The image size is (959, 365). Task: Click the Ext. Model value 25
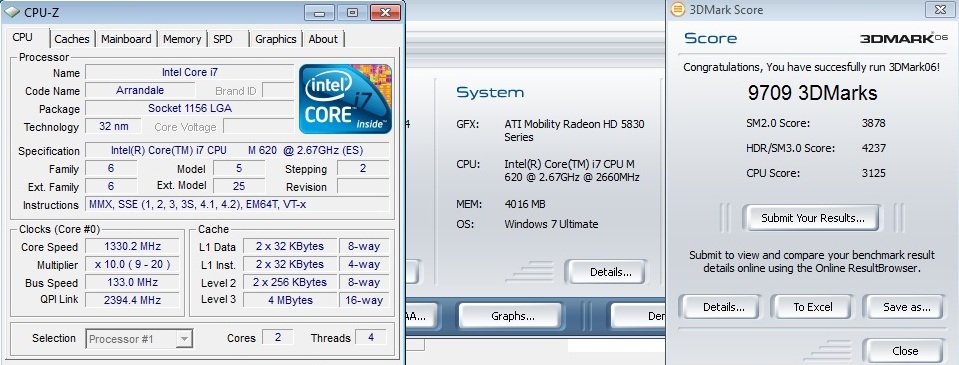(x=239, y=186)
